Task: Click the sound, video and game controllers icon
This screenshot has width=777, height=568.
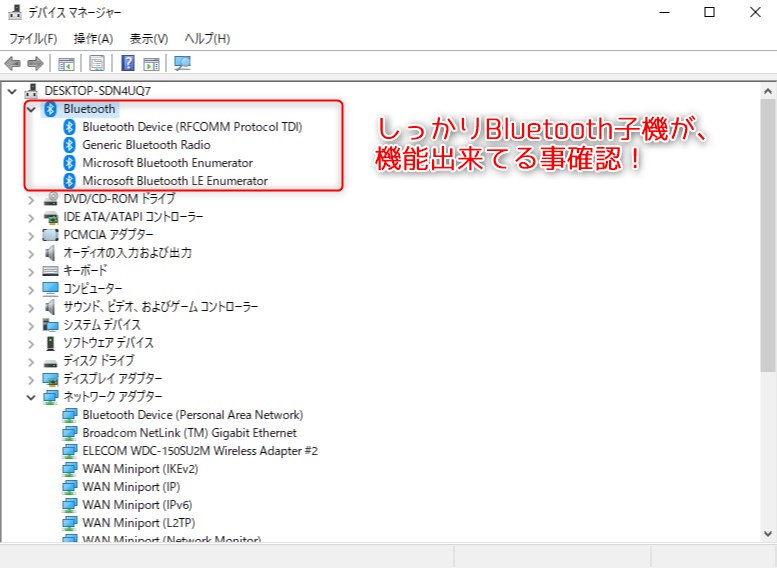Action: 50,307
